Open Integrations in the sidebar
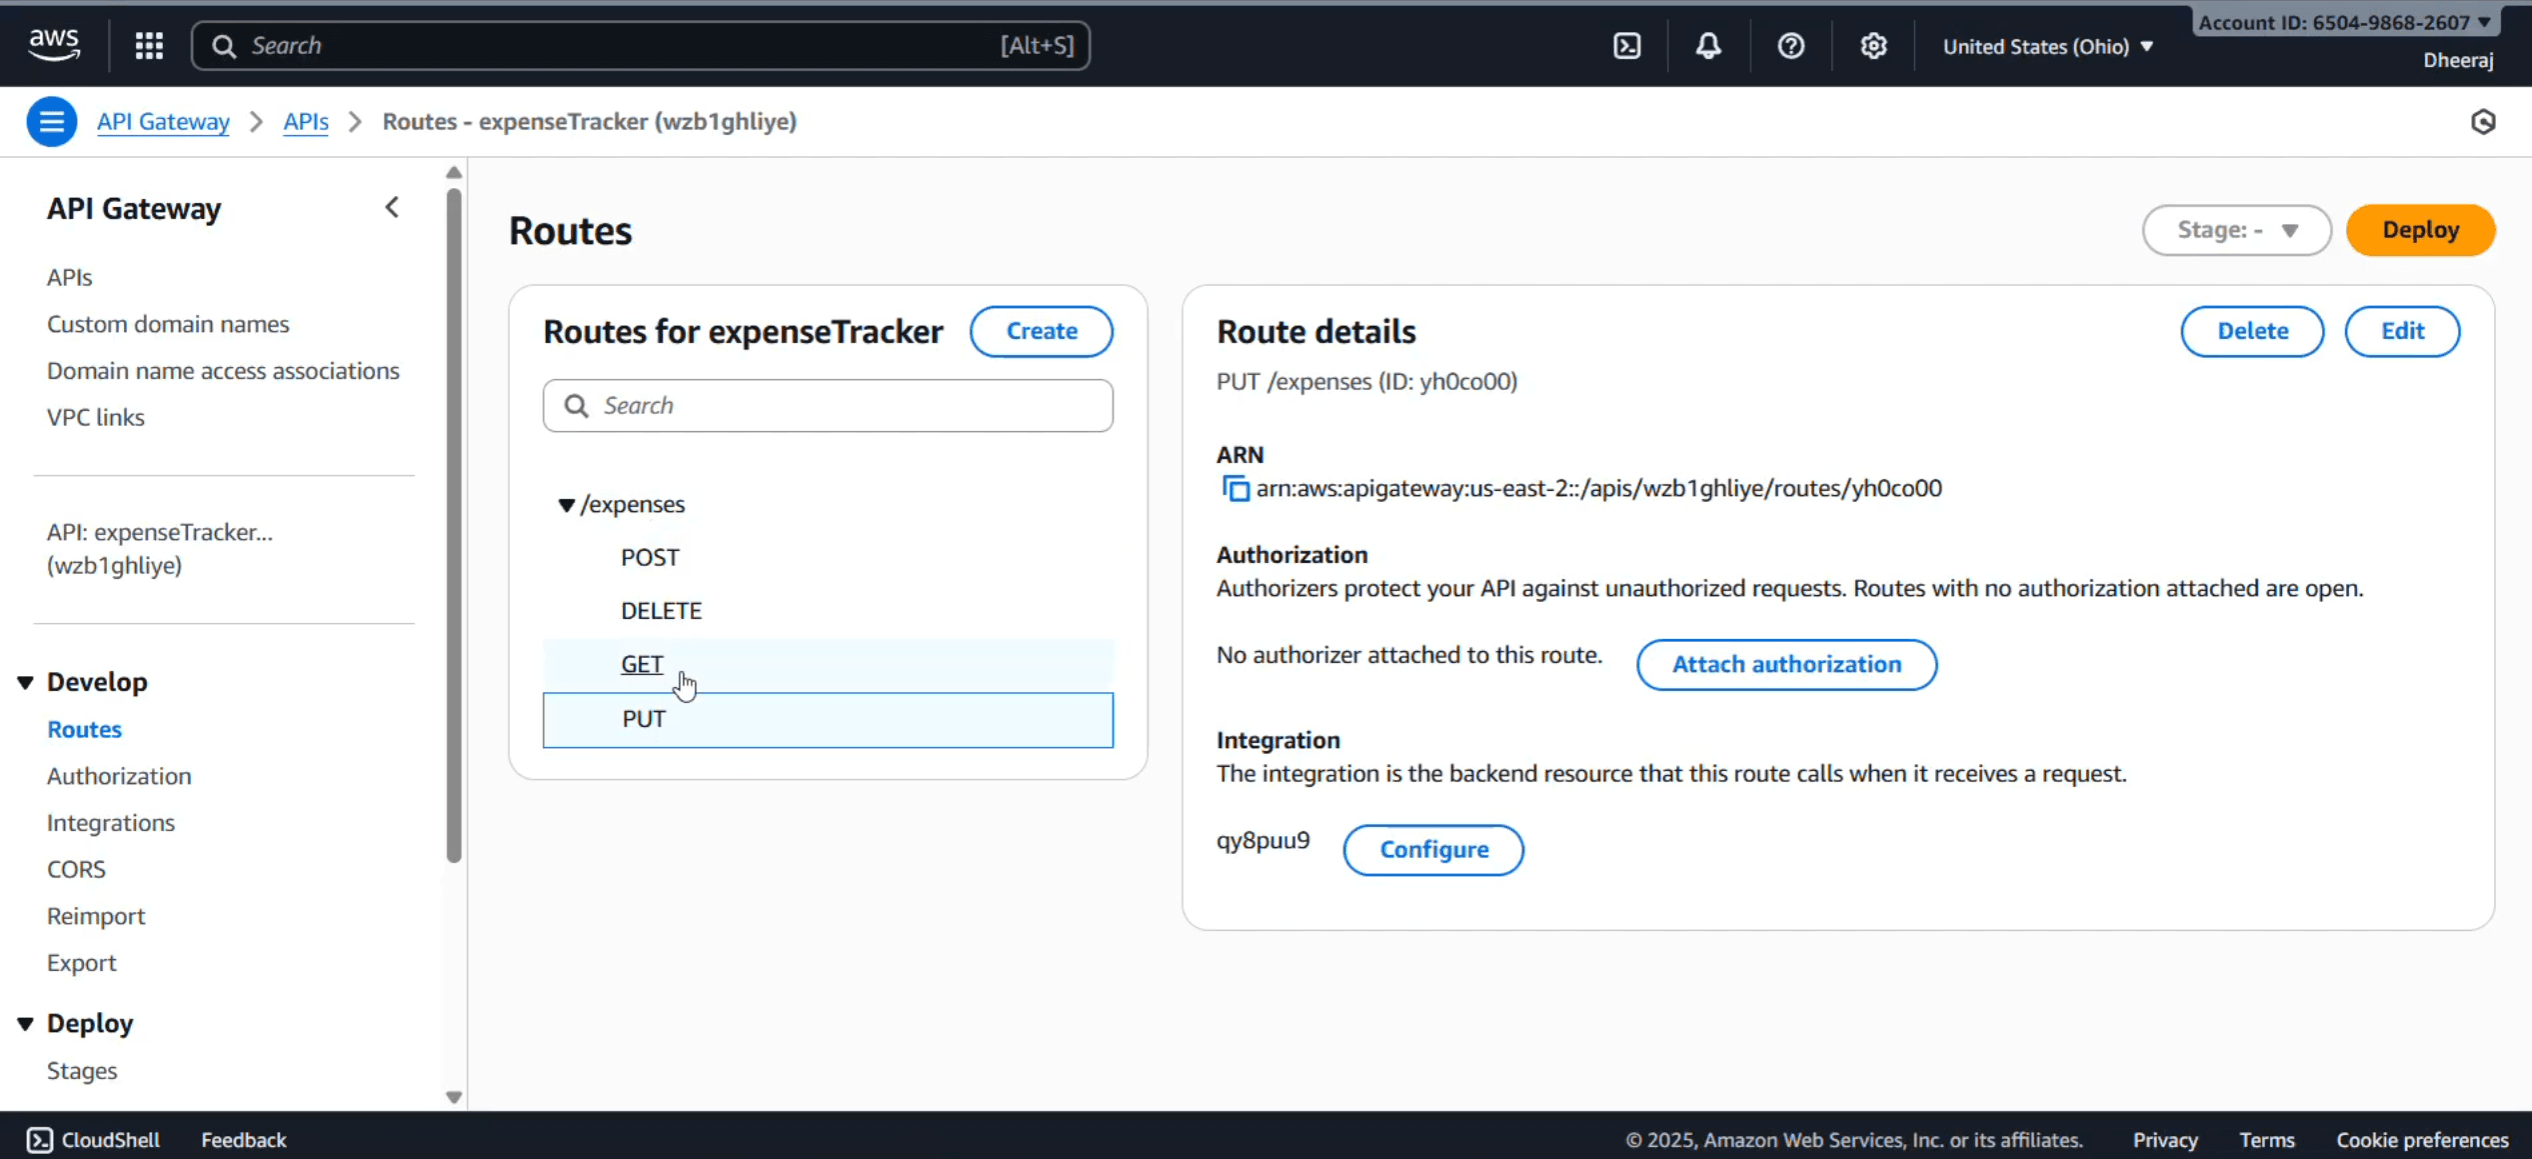Image resolution: width=2532 pixels, height=1159 pixels. pyautogui.click(x=111, y=823)
